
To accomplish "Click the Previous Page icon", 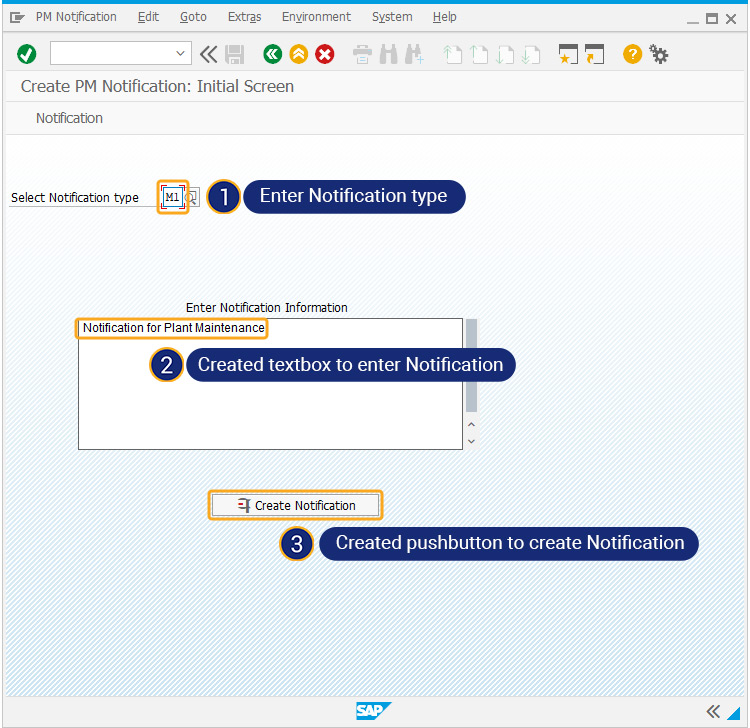I will click(478, 55).
